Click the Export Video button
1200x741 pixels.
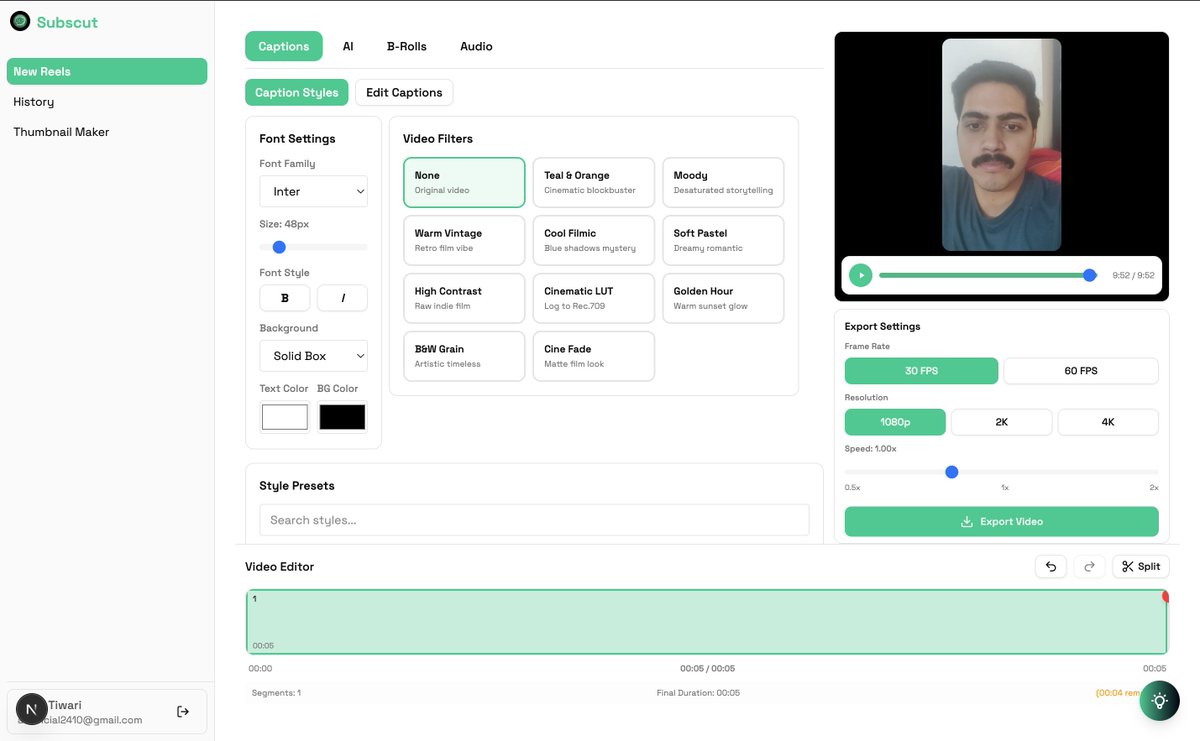(x=1001, y=521)
